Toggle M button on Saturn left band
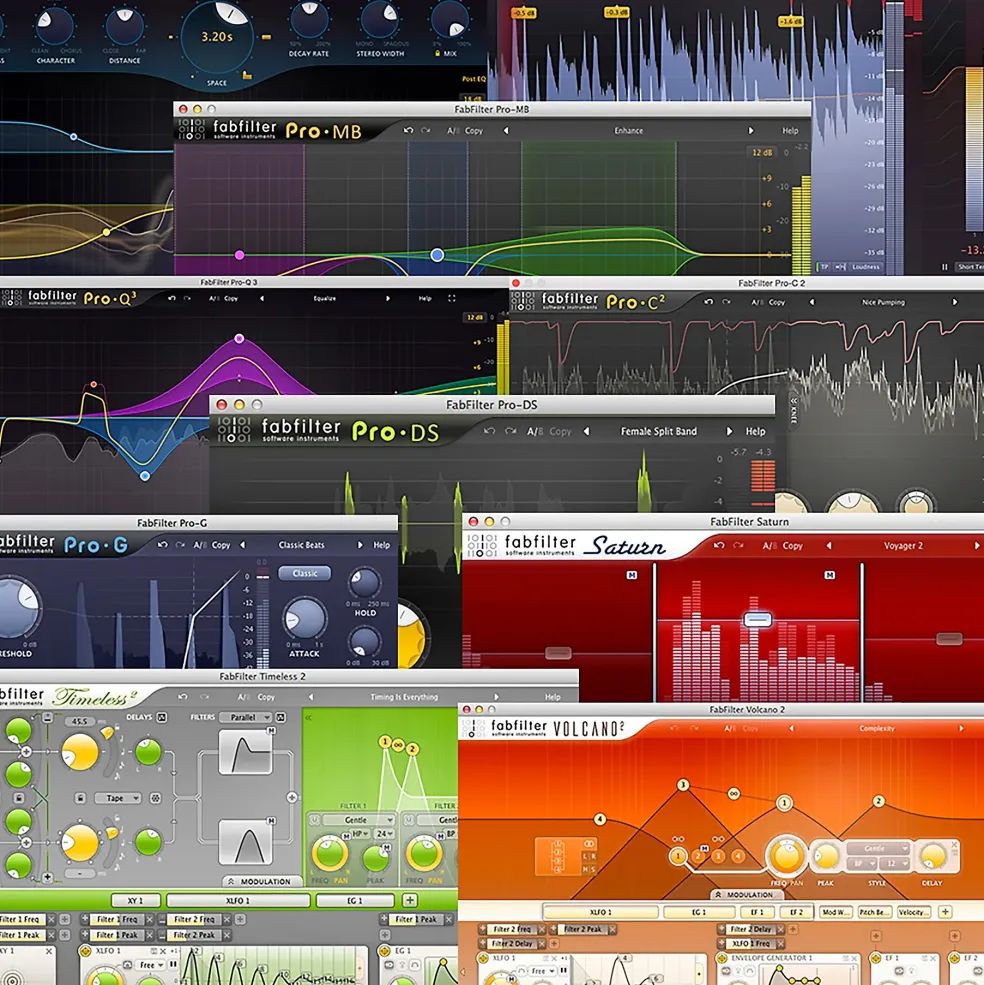Image resolution: width=984 pixels, height=985 pixels. (x=631, y=575)
